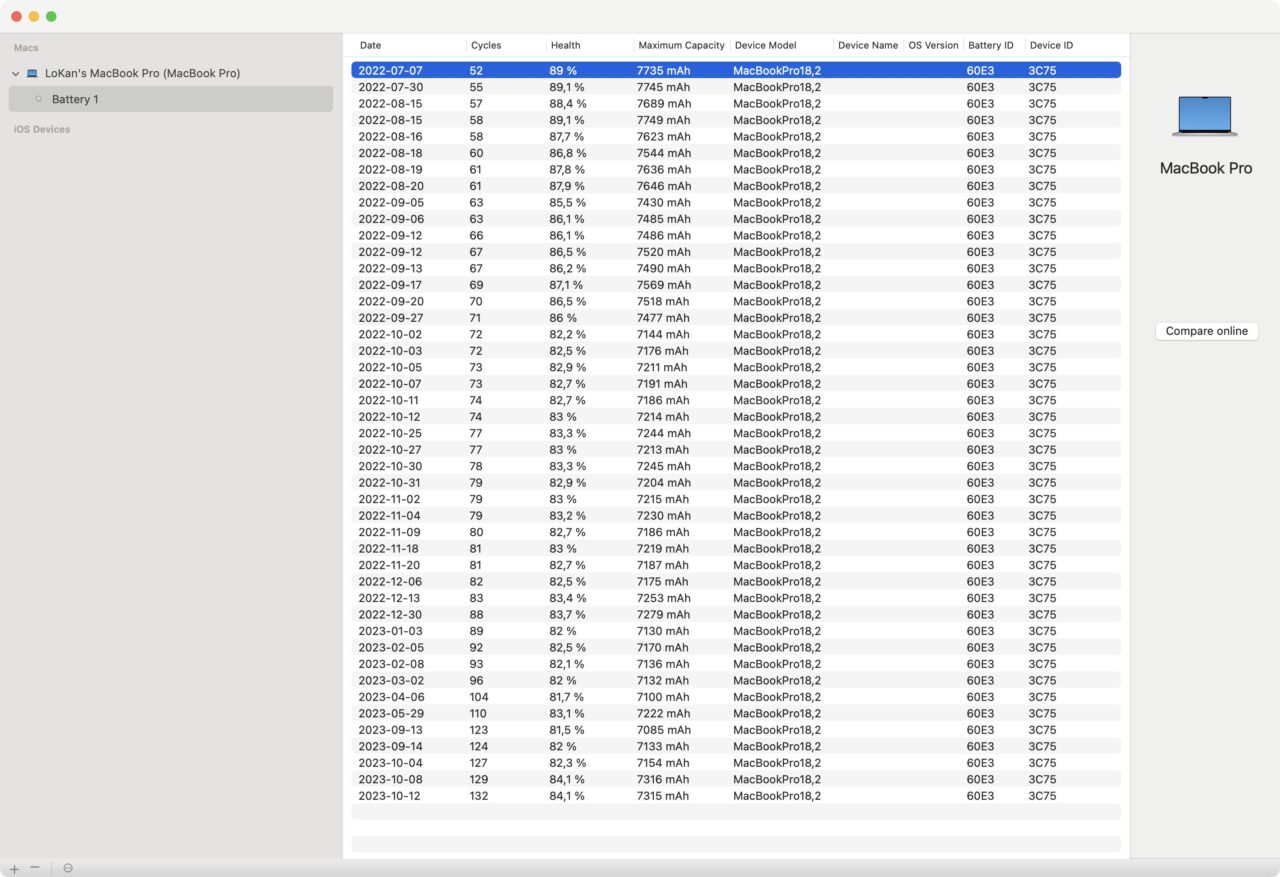Select the row dated 2022-12-06
This screenshot has width=1280, height=877.
coord(736,582)
